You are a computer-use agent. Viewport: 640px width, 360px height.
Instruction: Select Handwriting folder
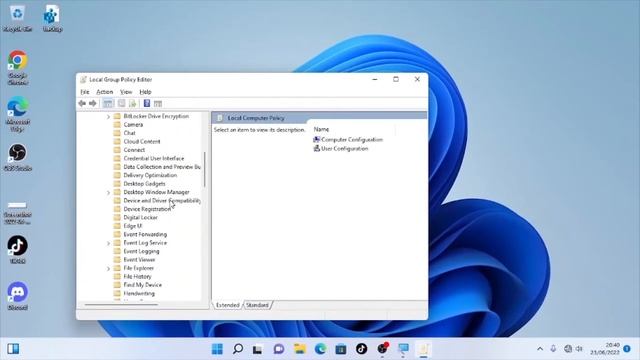pos(134,293)
